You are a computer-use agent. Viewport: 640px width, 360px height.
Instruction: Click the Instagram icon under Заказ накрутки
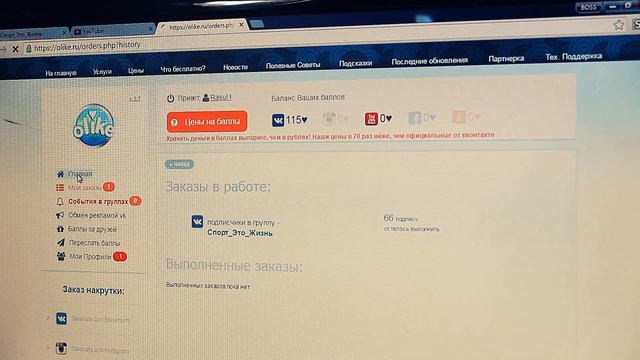[x=61, y=348]
